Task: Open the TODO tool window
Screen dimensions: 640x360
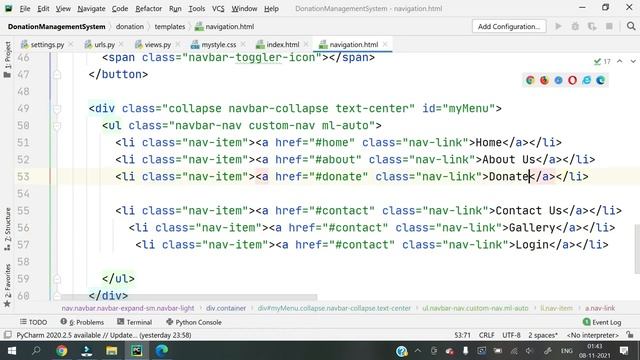Action: tap(33, 322)
